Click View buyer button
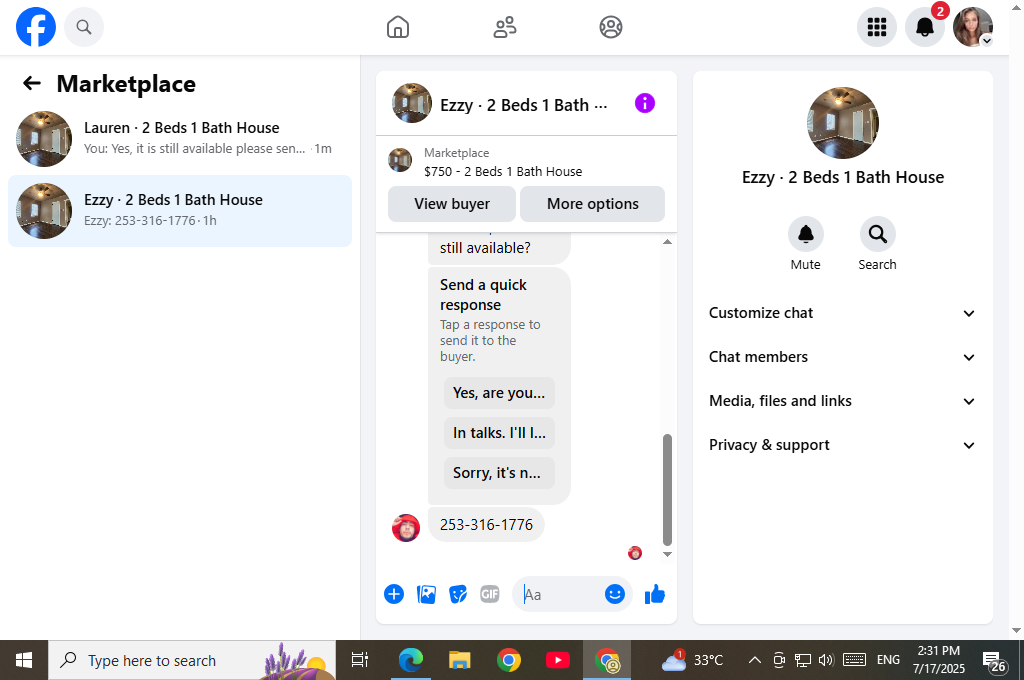This screenshot has width=1024, height=680. pyautogui.click(x=452, y=204)
